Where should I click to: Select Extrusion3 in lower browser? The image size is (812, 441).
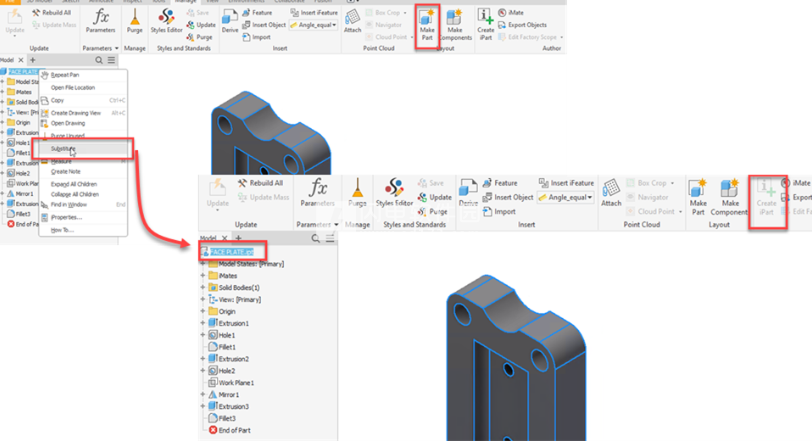[x=233, y=407]
